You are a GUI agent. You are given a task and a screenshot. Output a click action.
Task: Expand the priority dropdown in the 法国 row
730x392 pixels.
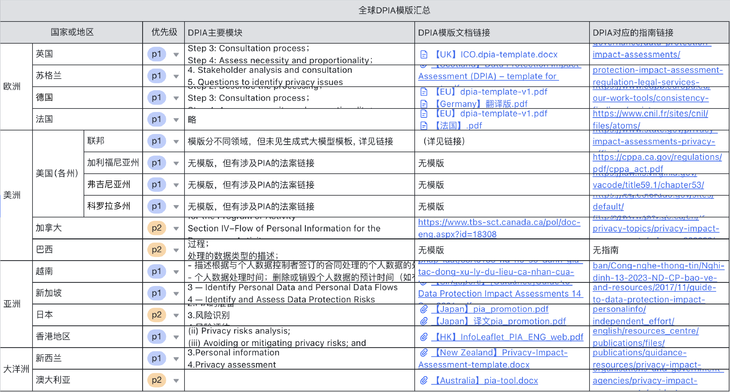click(x=176, y=120)
